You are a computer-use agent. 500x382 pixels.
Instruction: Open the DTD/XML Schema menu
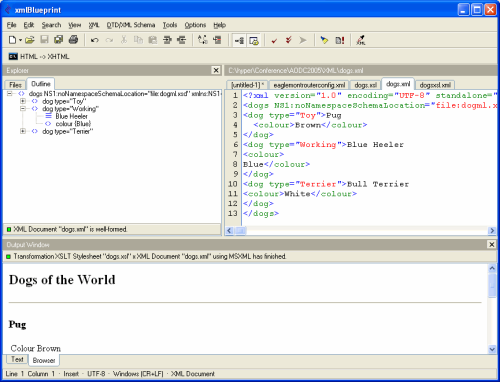131,25
